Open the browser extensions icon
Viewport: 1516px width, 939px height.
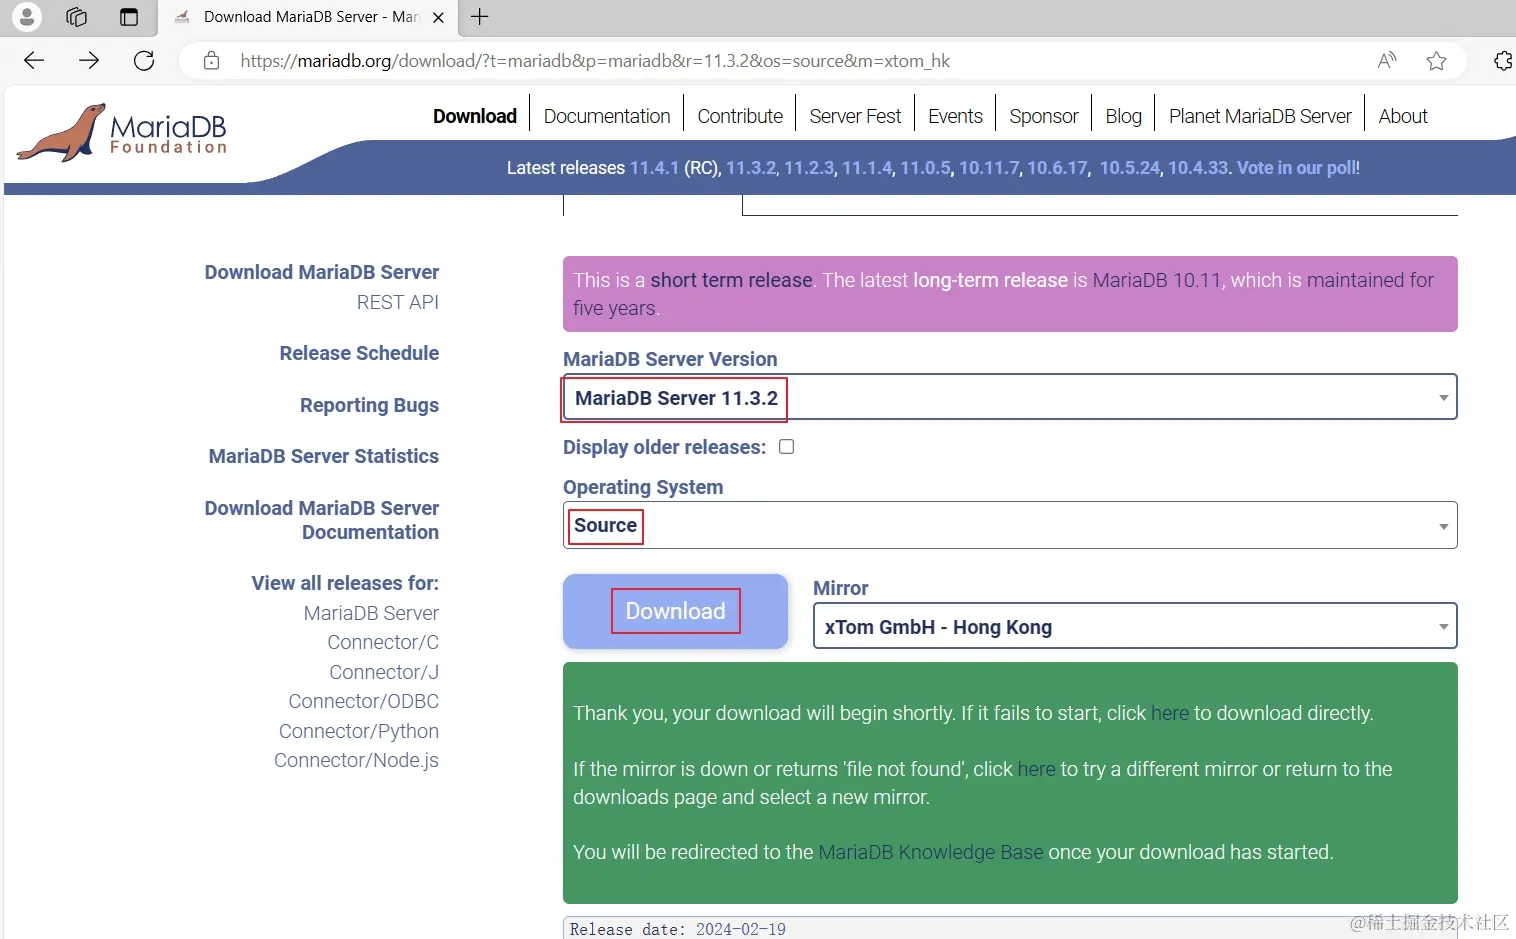point(1503,61)
